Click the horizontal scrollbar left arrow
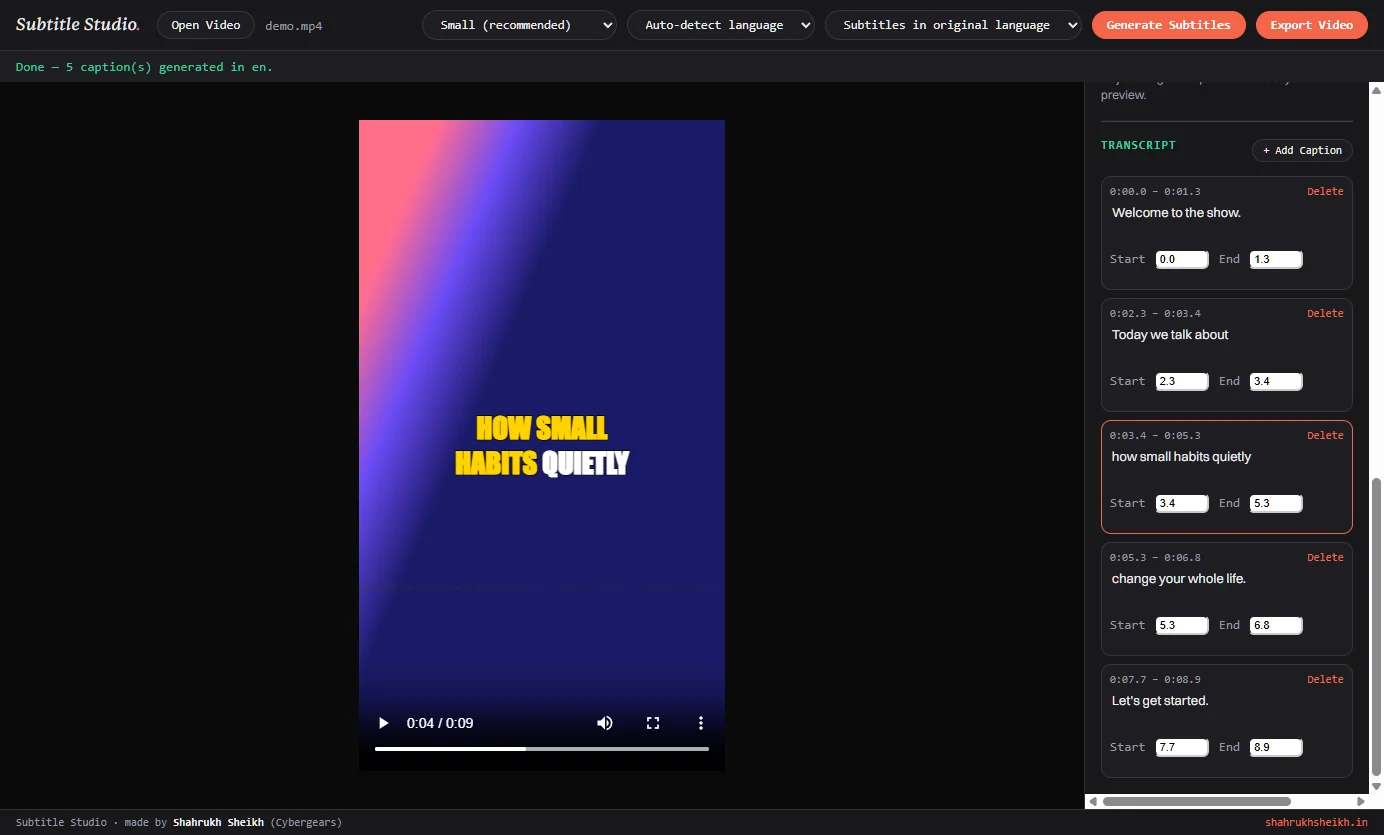 tap(1093, 801)
